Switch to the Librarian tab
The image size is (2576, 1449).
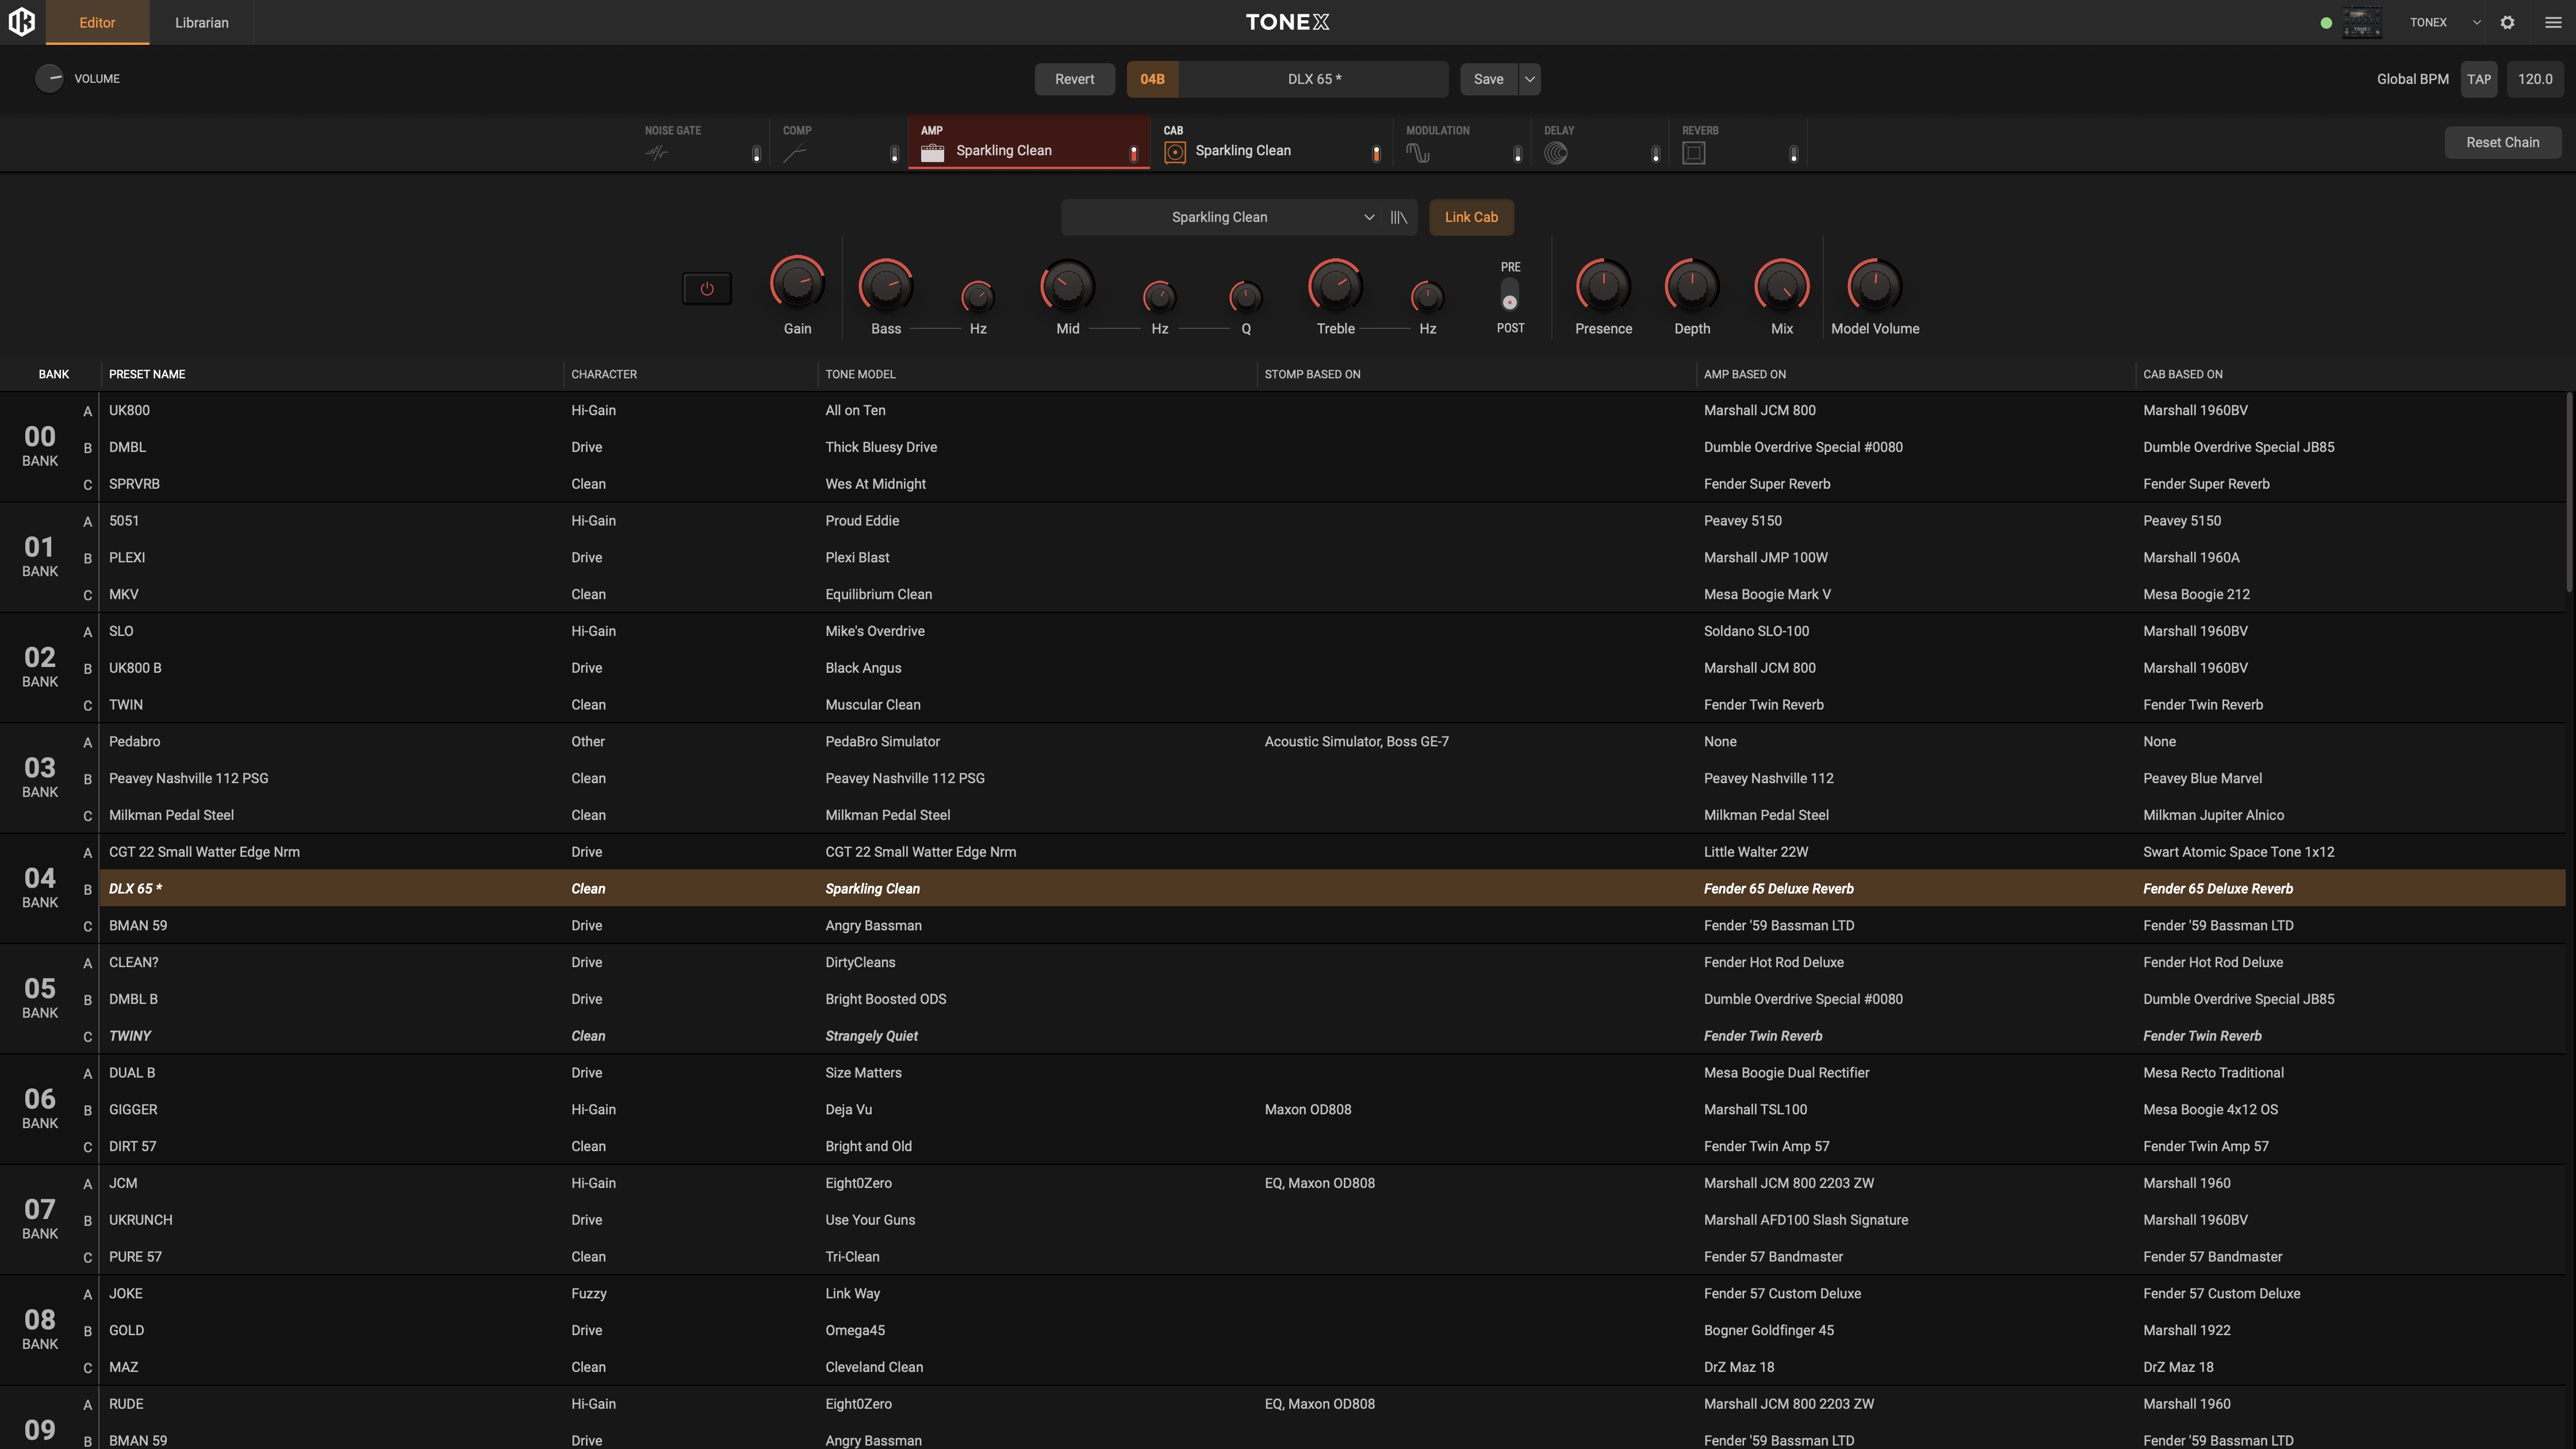click(202, 22)
